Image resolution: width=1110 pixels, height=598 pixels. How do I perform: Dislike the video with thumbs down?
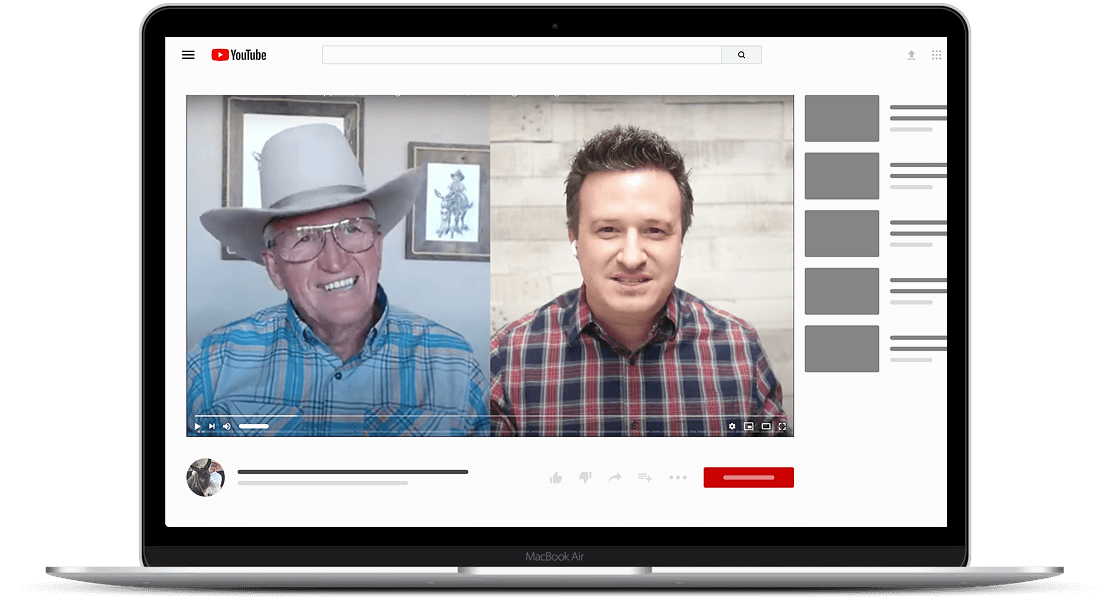pyautogui.click(x=585, y=478)
